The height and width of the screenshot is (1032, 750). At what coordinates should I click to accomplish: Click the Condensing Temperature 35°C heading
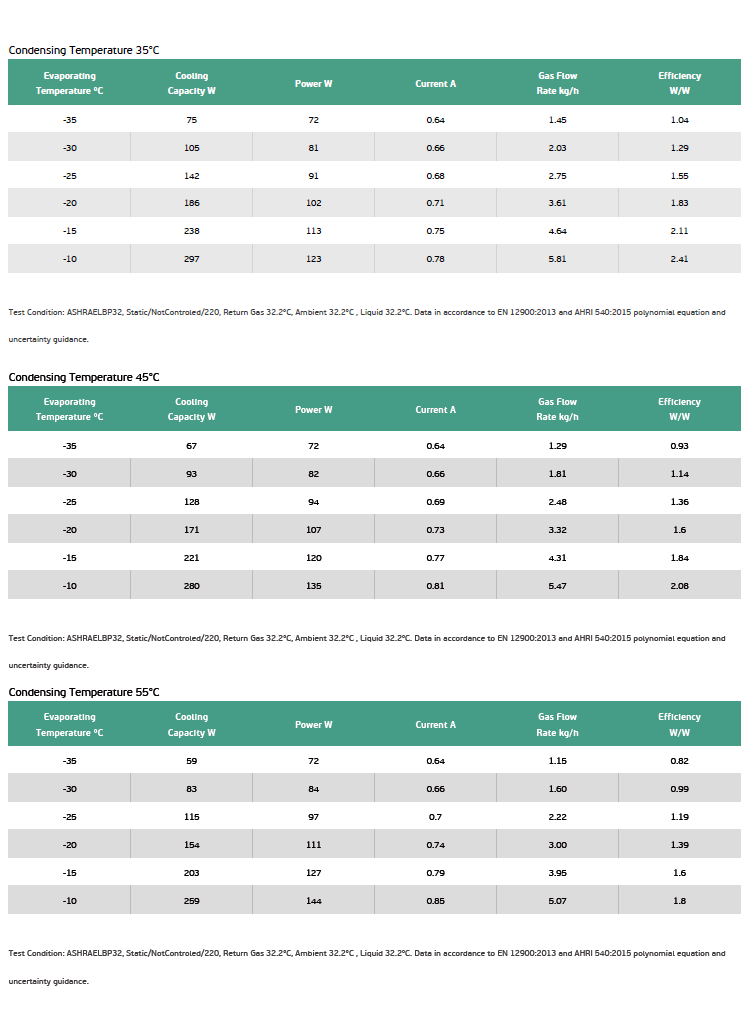pyautogui.click(x=84, y=50)
